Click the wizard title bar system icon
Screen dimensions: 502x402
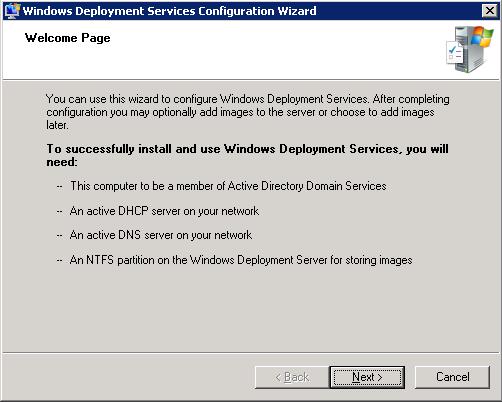12,11
